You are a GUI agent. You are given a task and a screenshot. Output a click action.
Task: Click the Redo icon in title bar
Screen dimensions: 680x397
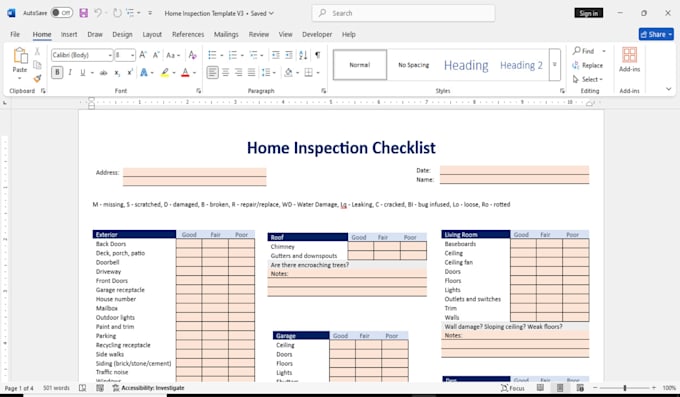coord(117,13)
